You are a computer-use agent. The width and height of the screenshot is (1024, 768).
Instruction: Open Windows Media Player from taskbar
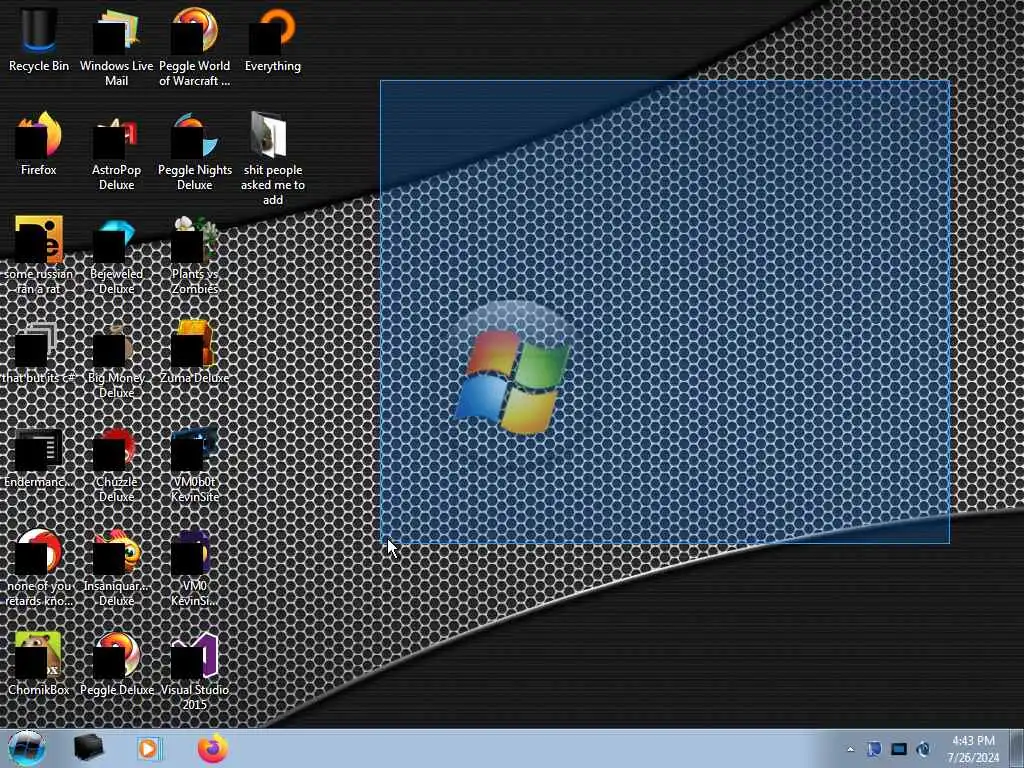click(x=149, y=748)
